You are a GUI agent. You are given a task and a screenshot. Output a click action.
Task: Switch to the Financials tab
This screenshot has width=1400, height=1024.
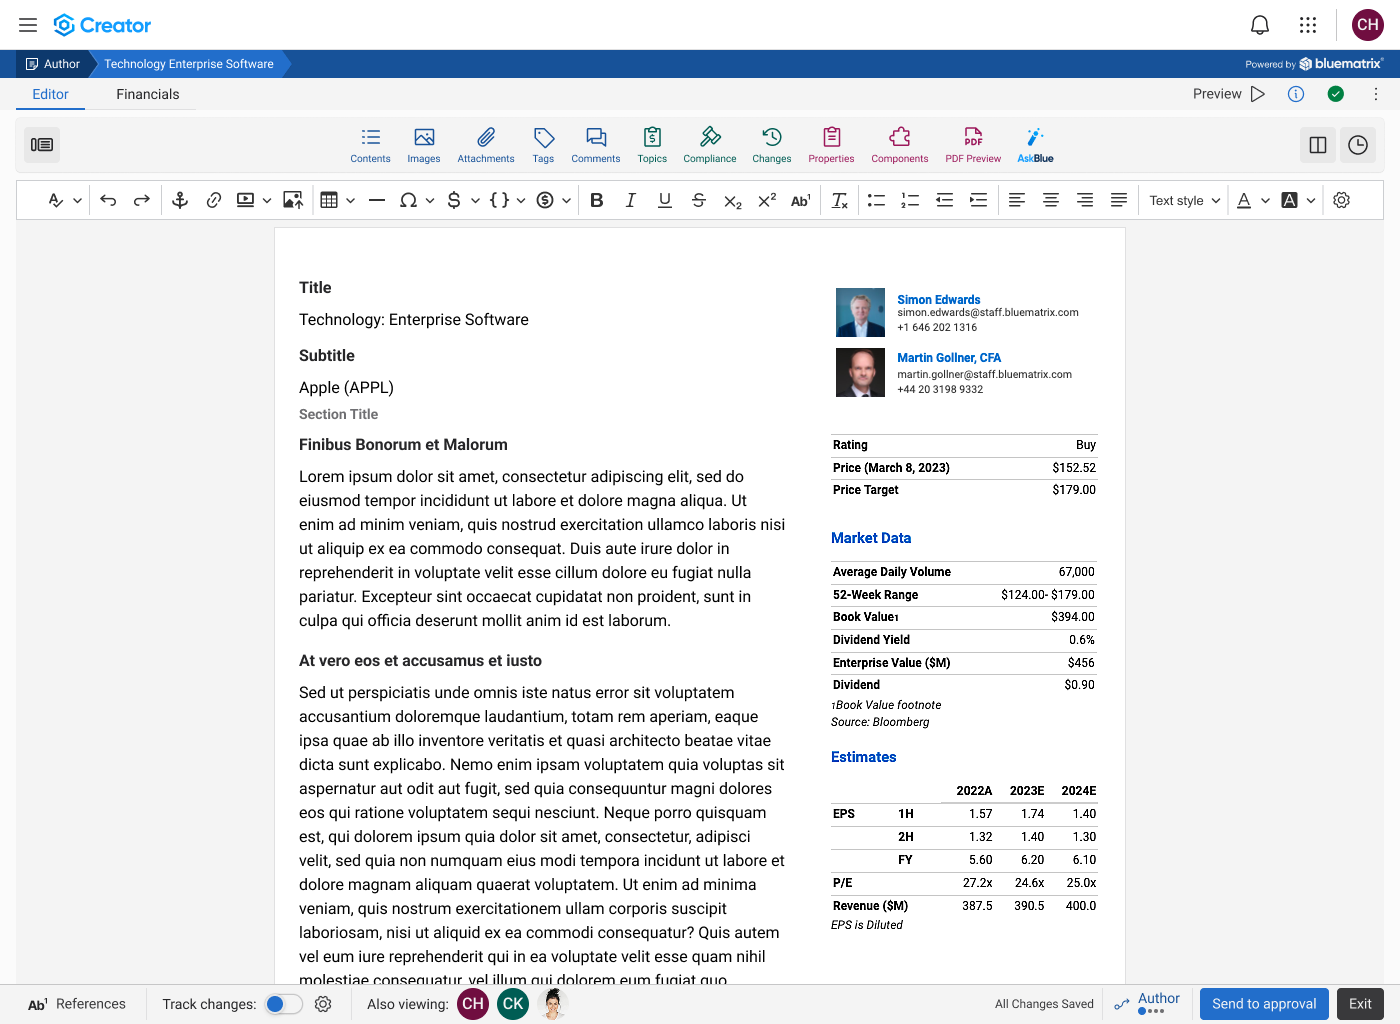147,94
